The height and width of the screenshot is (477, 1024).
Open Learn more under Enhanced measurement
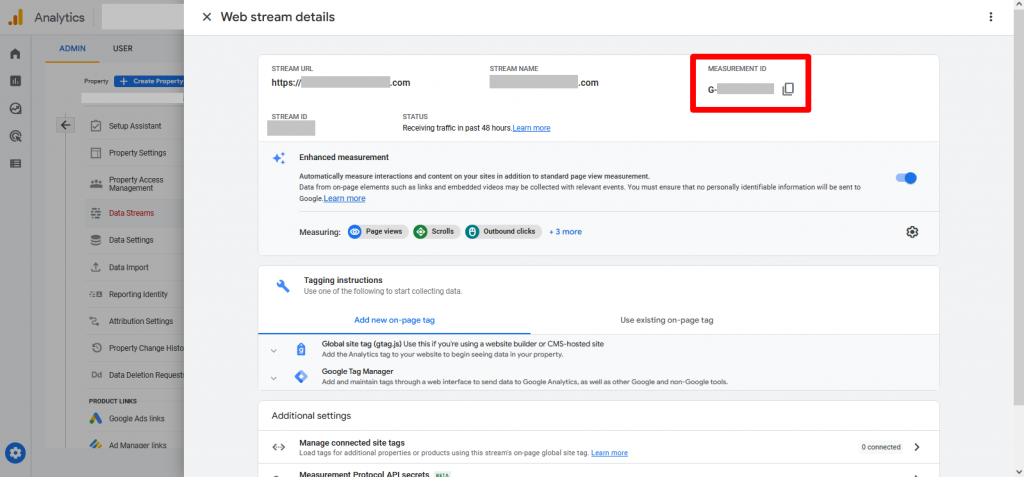[x=344, y=198]
